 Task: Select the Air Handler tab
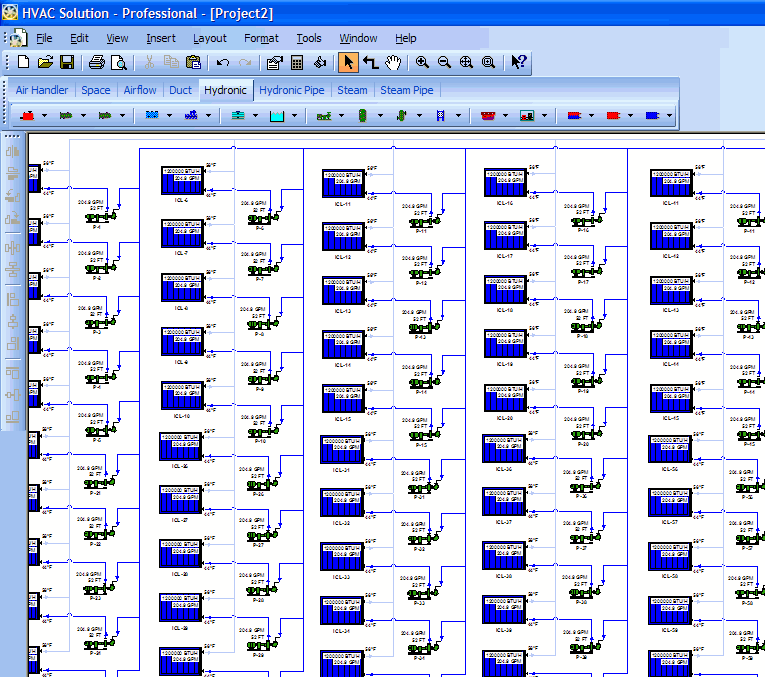[42, 90]
